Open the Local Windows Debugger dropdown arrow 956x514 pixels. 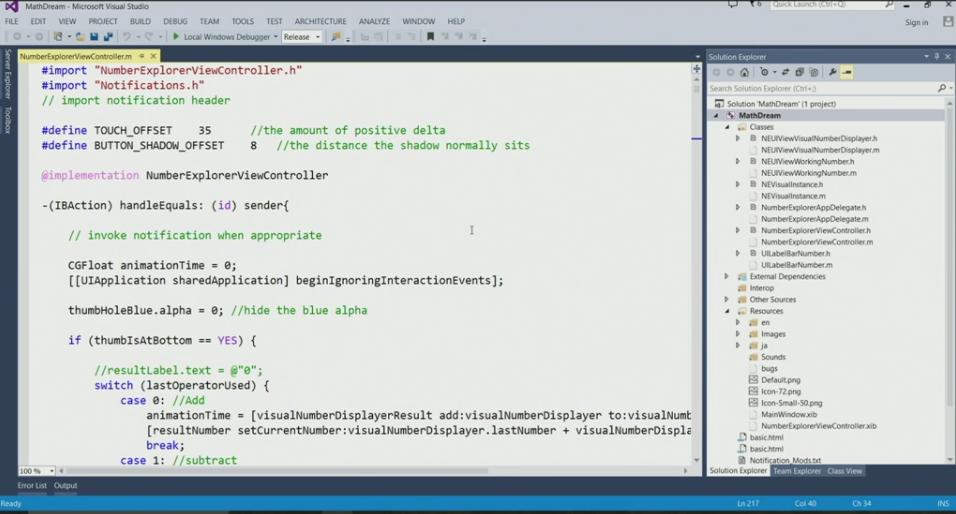tap(276, 37)
